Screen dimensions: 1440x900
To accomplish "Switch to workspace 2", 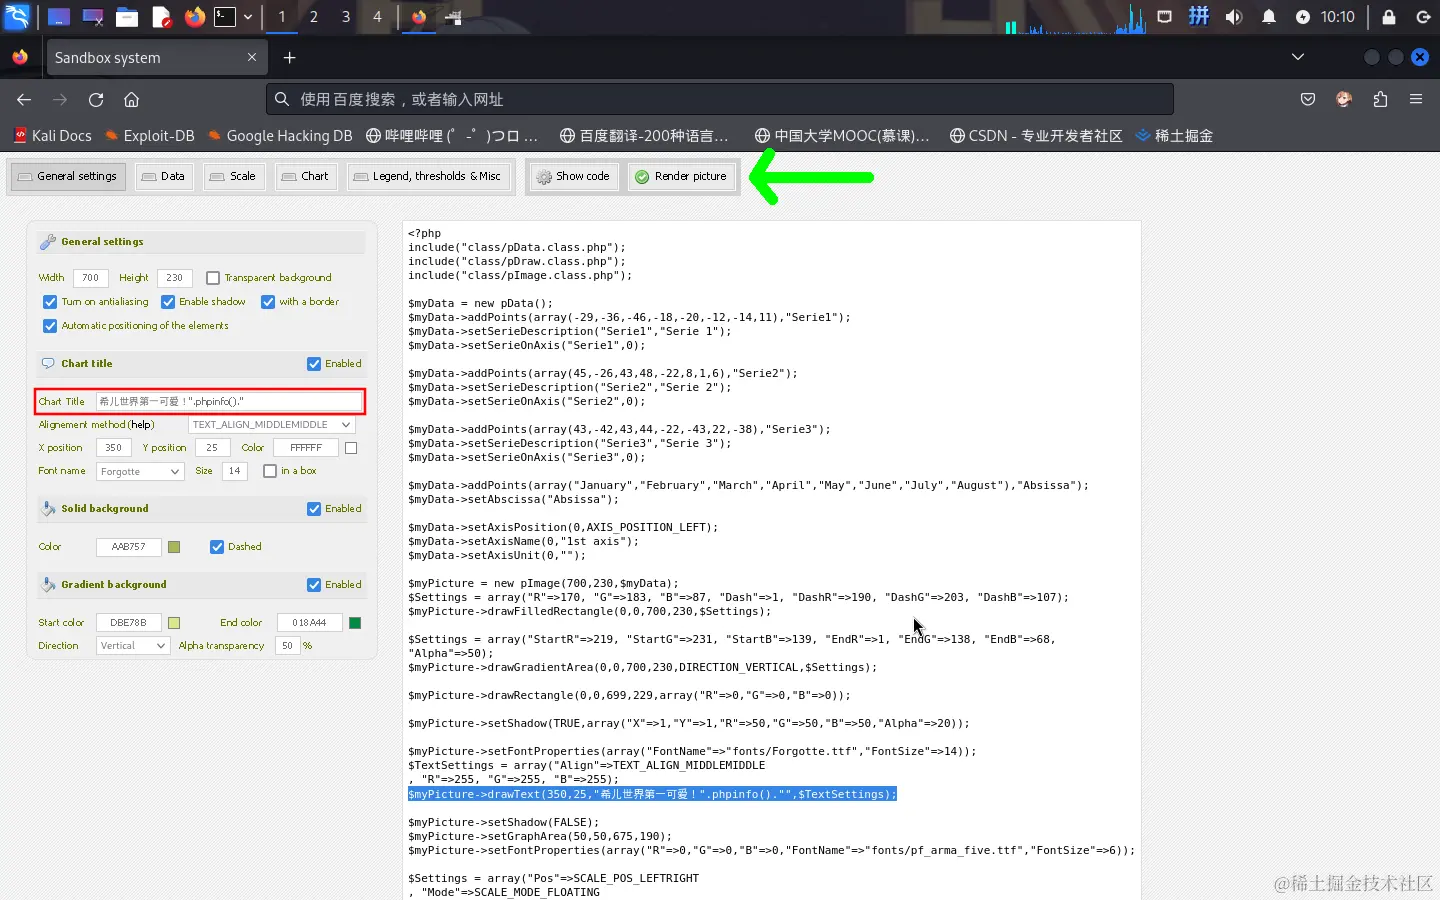I will pos(314,16).
